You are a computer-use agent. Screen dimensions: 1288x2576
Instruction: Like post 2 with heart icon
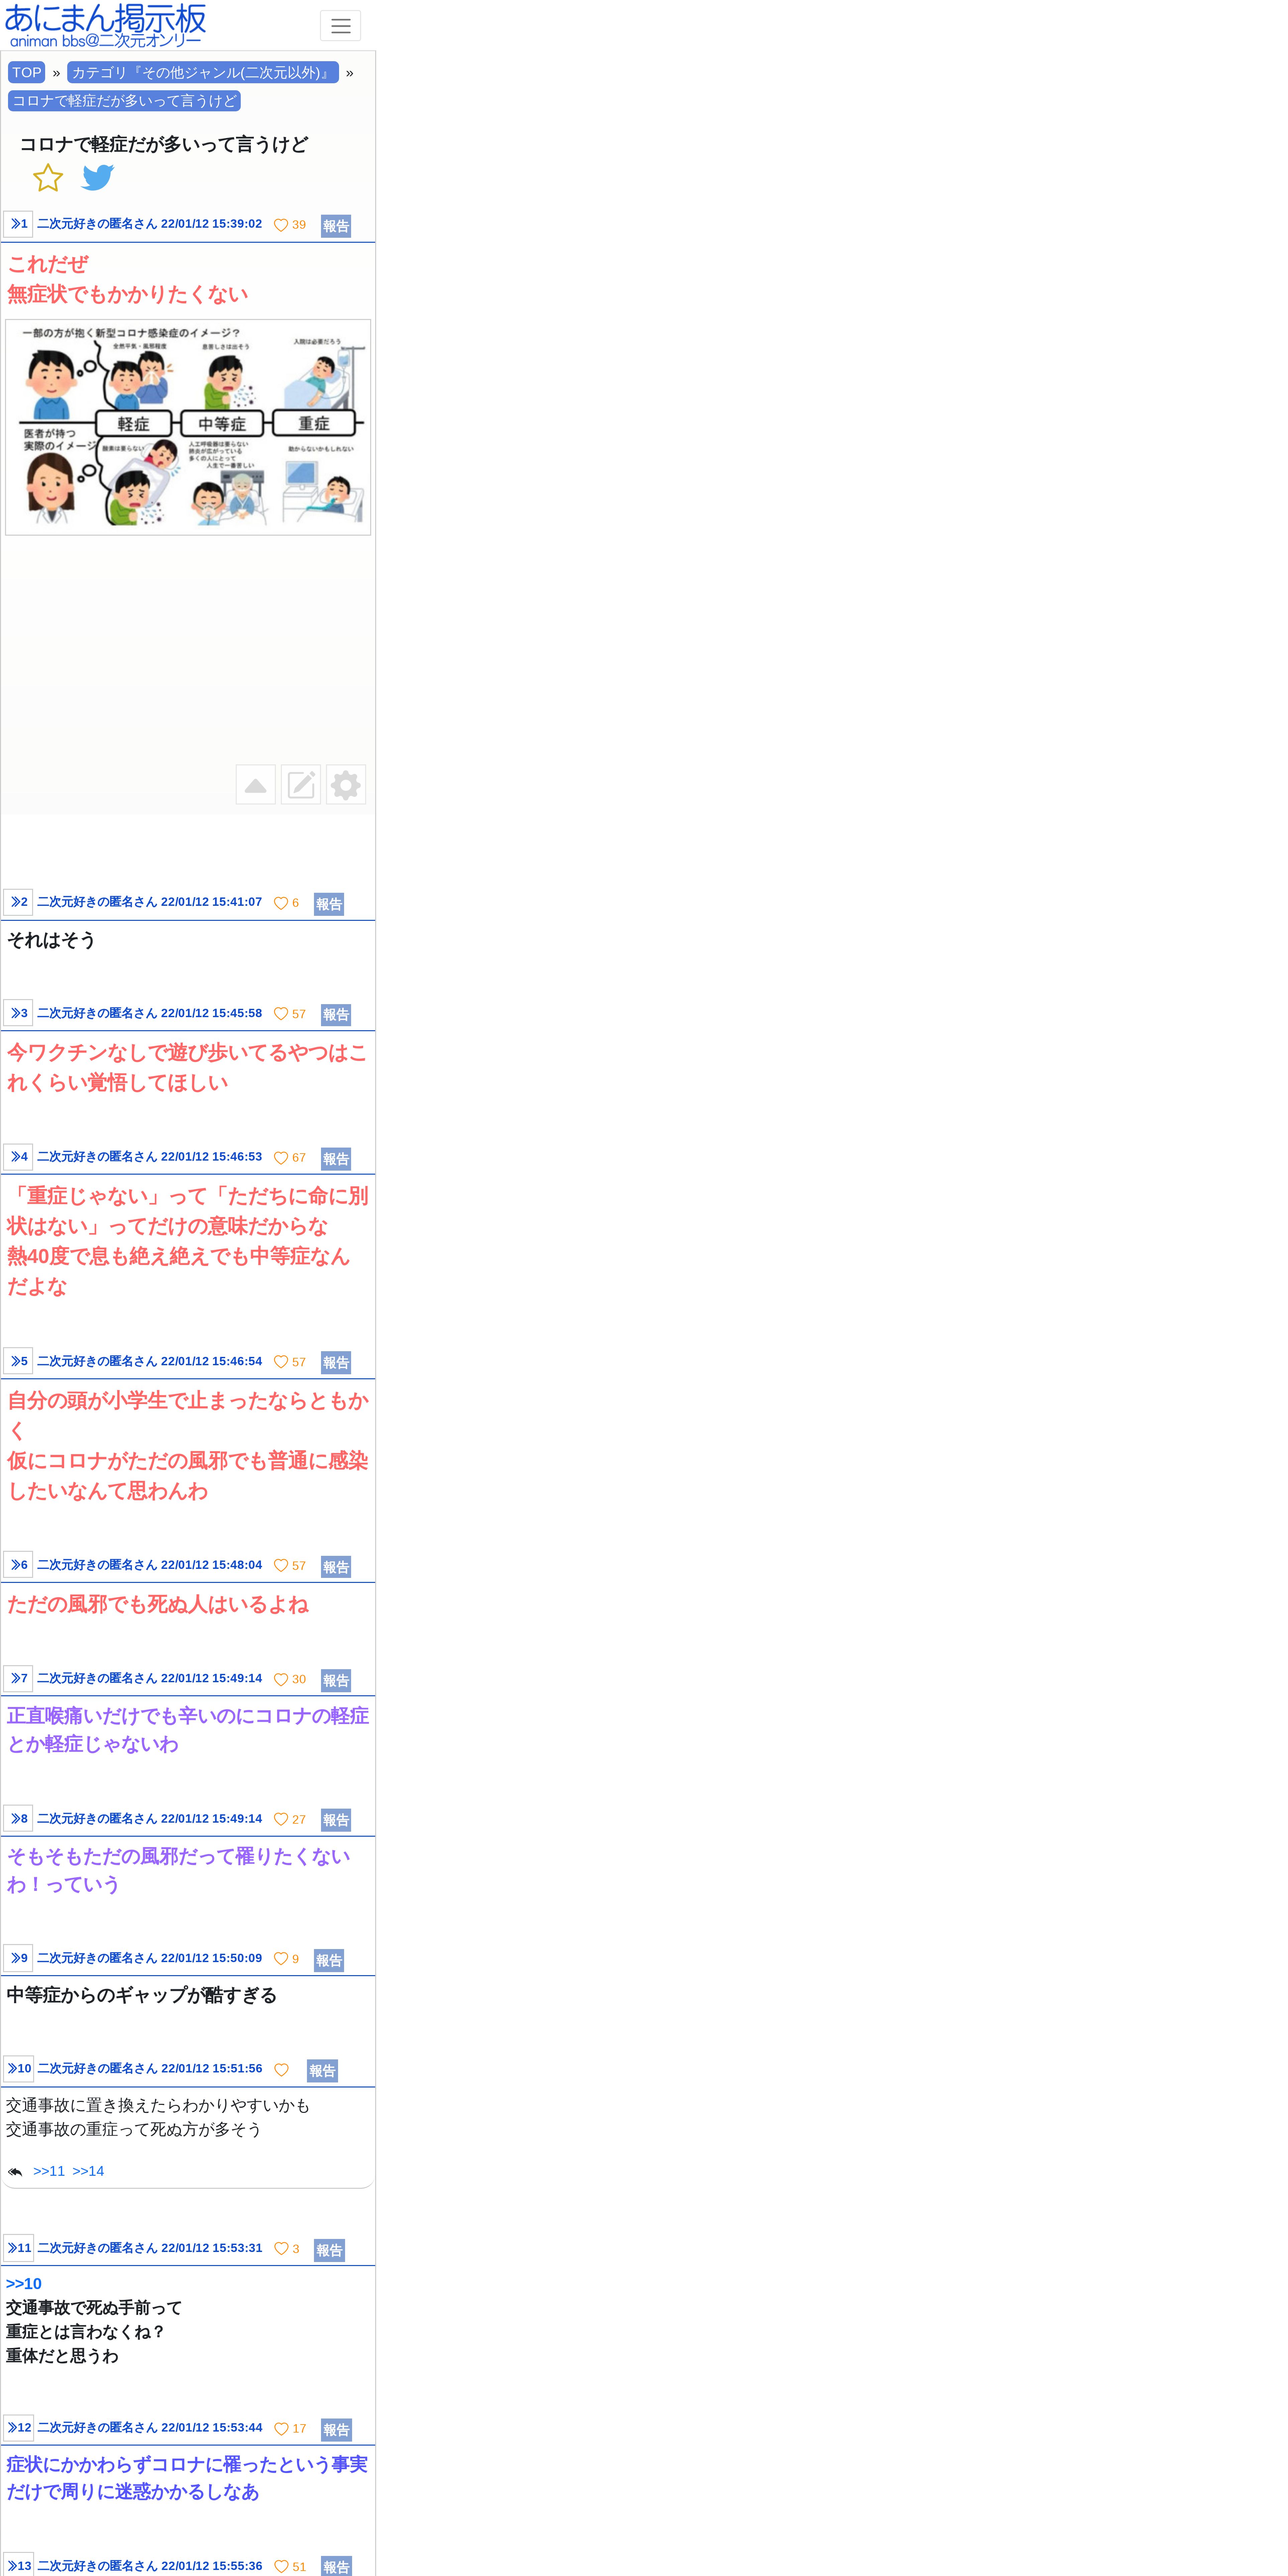tap(281, 903)
